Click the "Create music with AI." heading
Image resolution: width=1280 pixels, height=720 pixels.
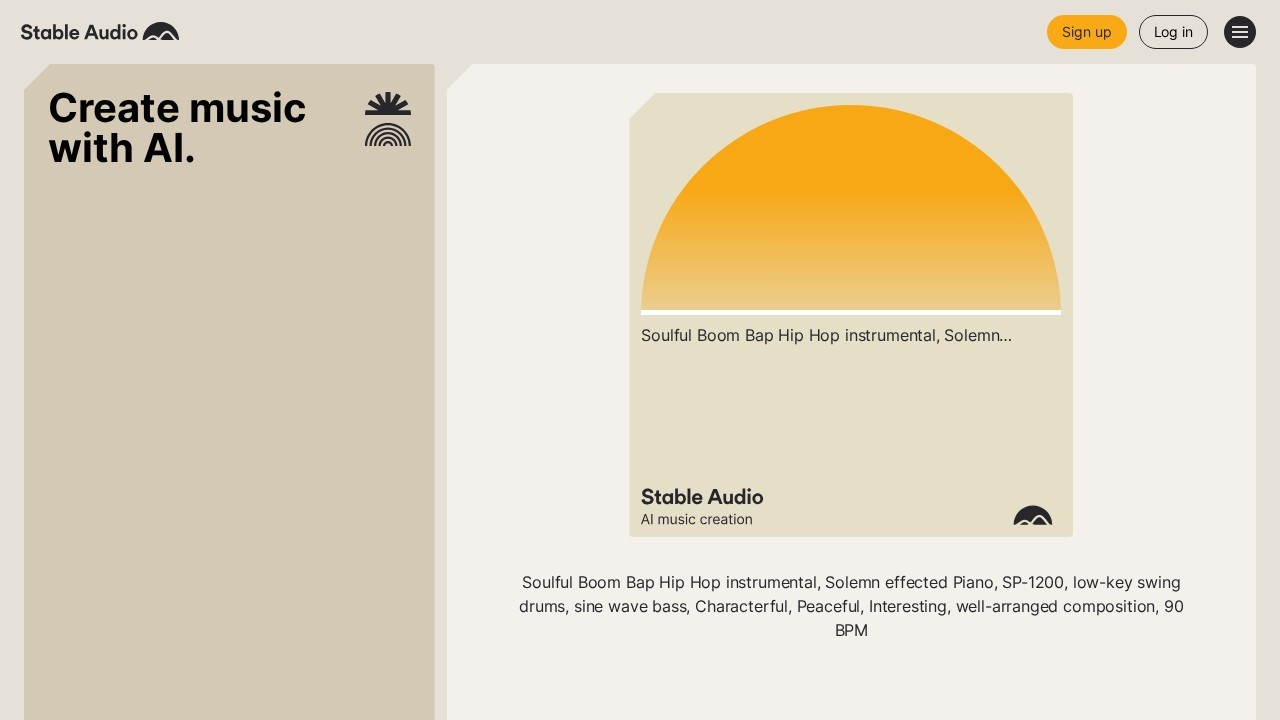pyautogui.click(x=177, y=128)
